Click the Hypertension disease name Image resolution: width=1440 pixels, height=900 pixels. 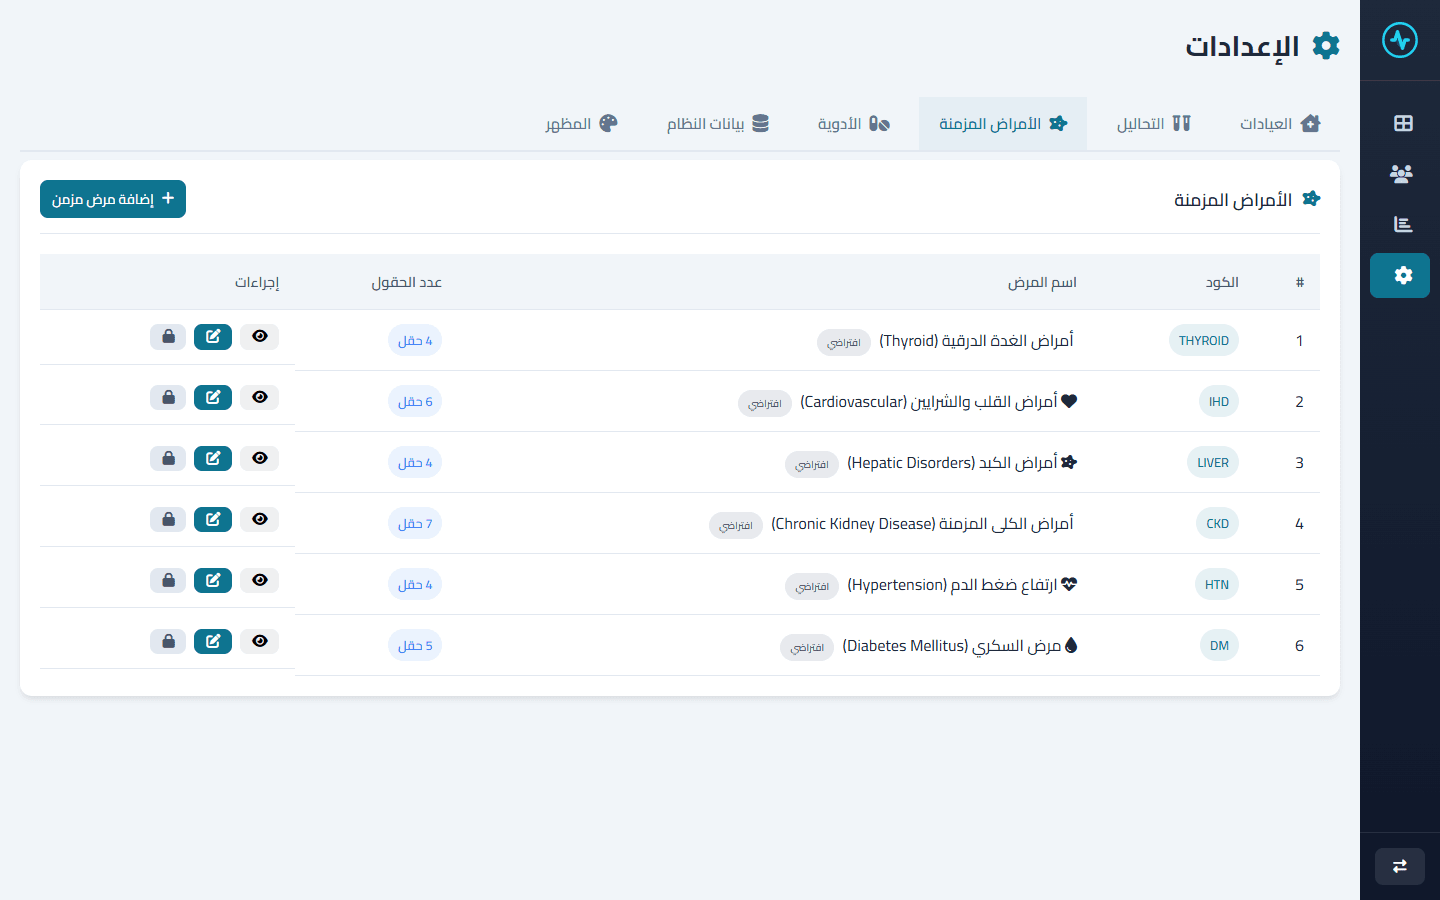(x=952, y=585)
